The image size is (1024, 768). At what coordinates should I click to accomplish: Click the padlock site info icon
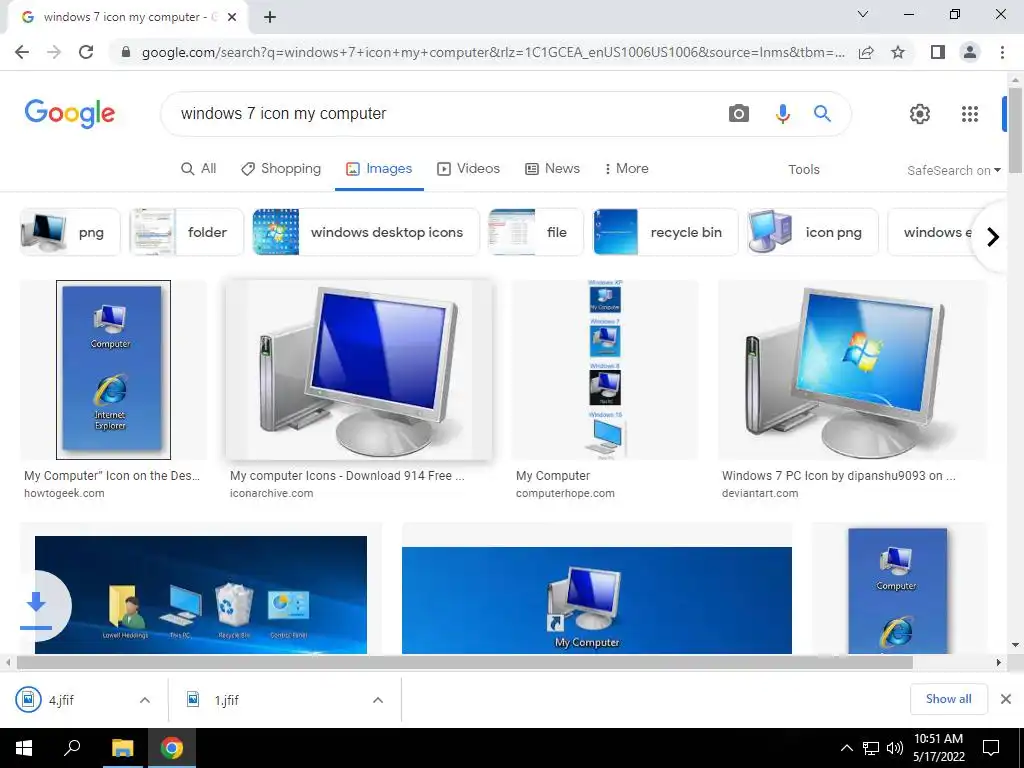[x=126, y=52]
